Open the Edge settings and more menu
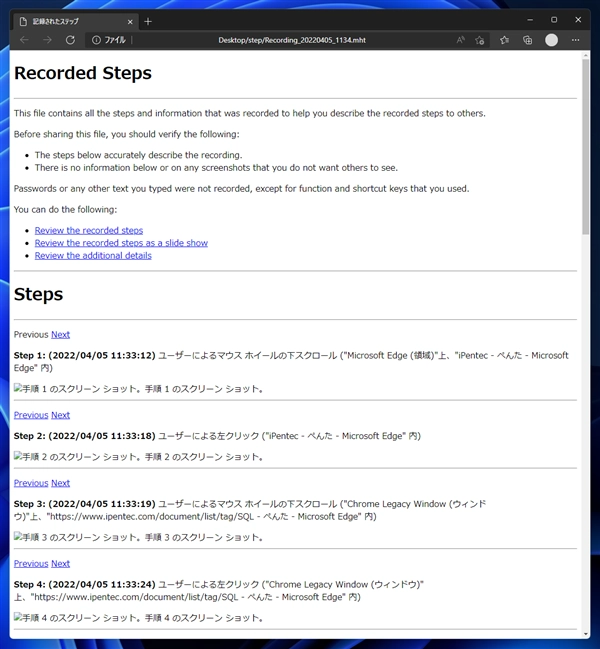600x649 pixels. (576, 40)
